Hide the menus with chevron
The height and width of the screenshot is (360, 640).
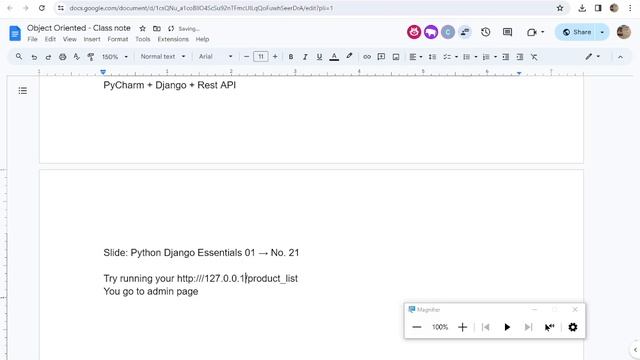[x=620, y=57]
